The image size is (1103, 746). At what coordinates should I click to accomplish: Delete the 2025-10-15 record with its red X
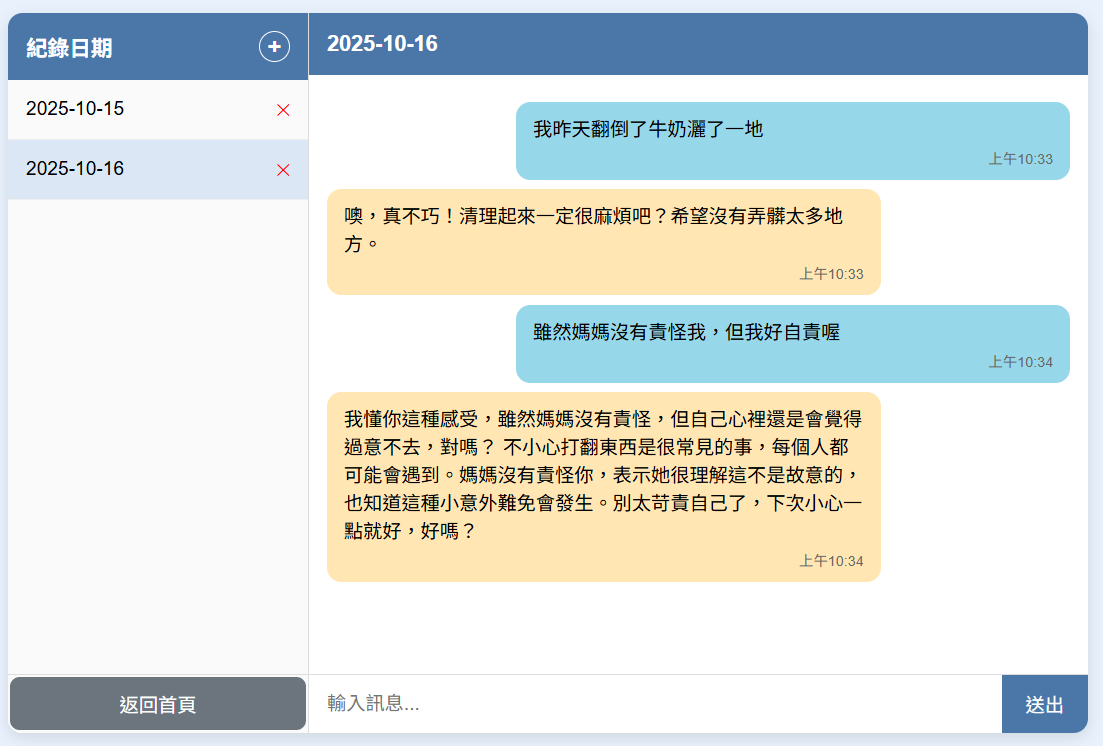[283, 110]
